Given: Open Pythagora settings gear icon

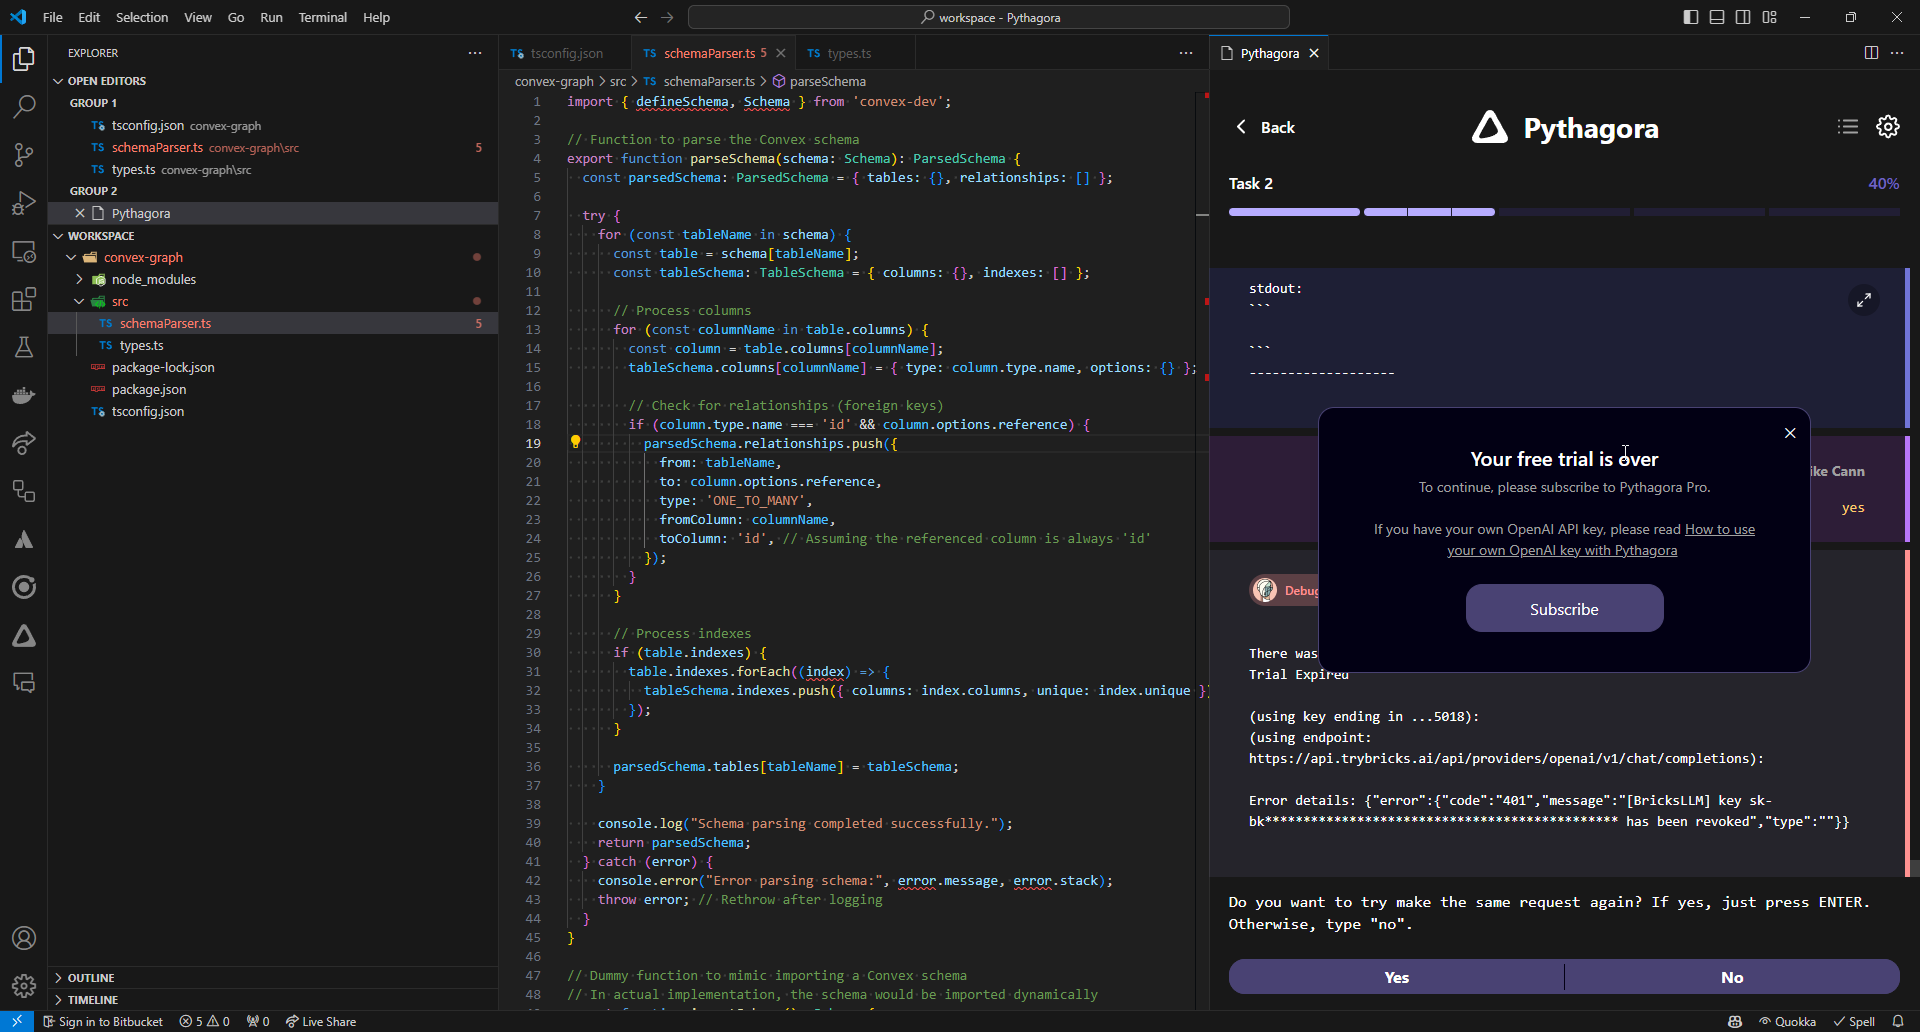Looking at the screenshot, I should click(1887, 127).
